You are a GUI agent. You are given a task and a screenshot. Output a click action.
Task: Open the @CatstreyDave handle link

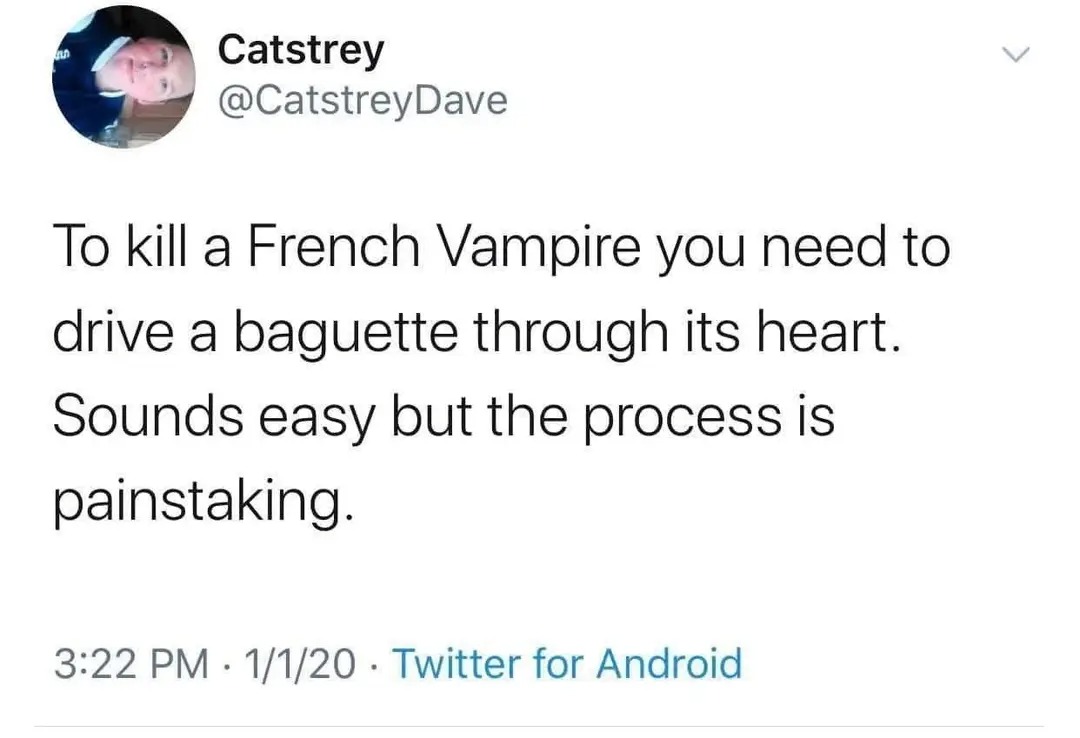pyautogui.click(x=363, y=101)
